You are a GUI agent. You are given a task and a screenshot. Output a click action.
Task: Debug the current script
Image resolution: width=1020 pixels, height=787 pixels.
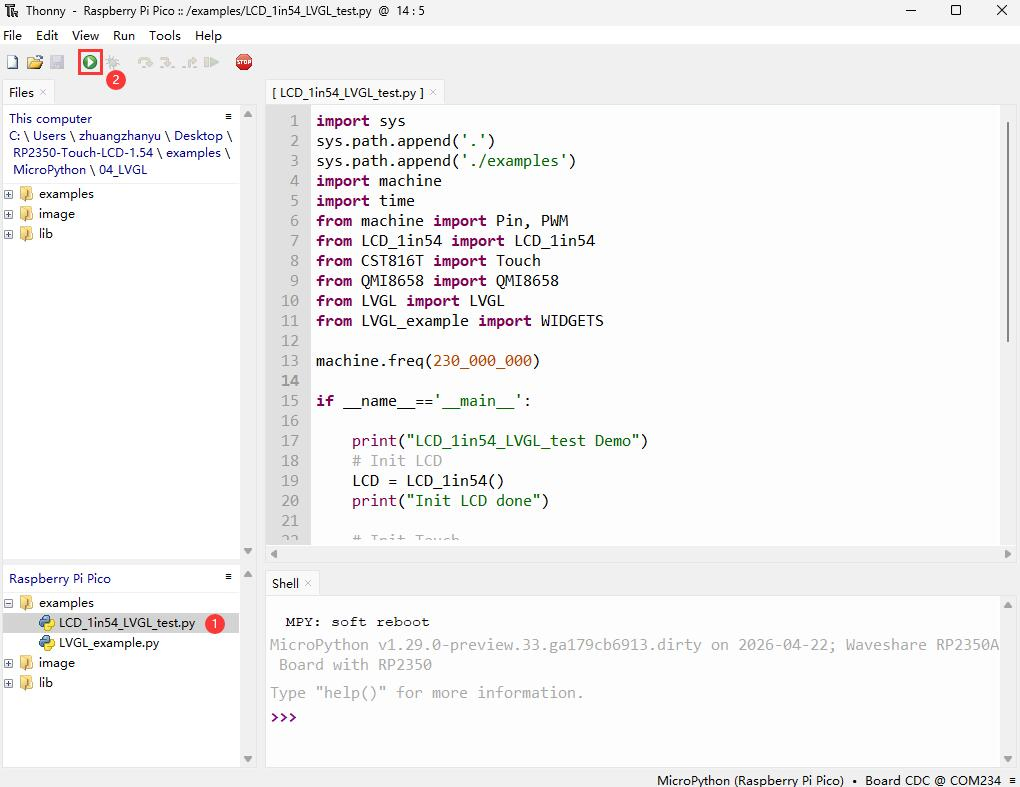(112, 61)
